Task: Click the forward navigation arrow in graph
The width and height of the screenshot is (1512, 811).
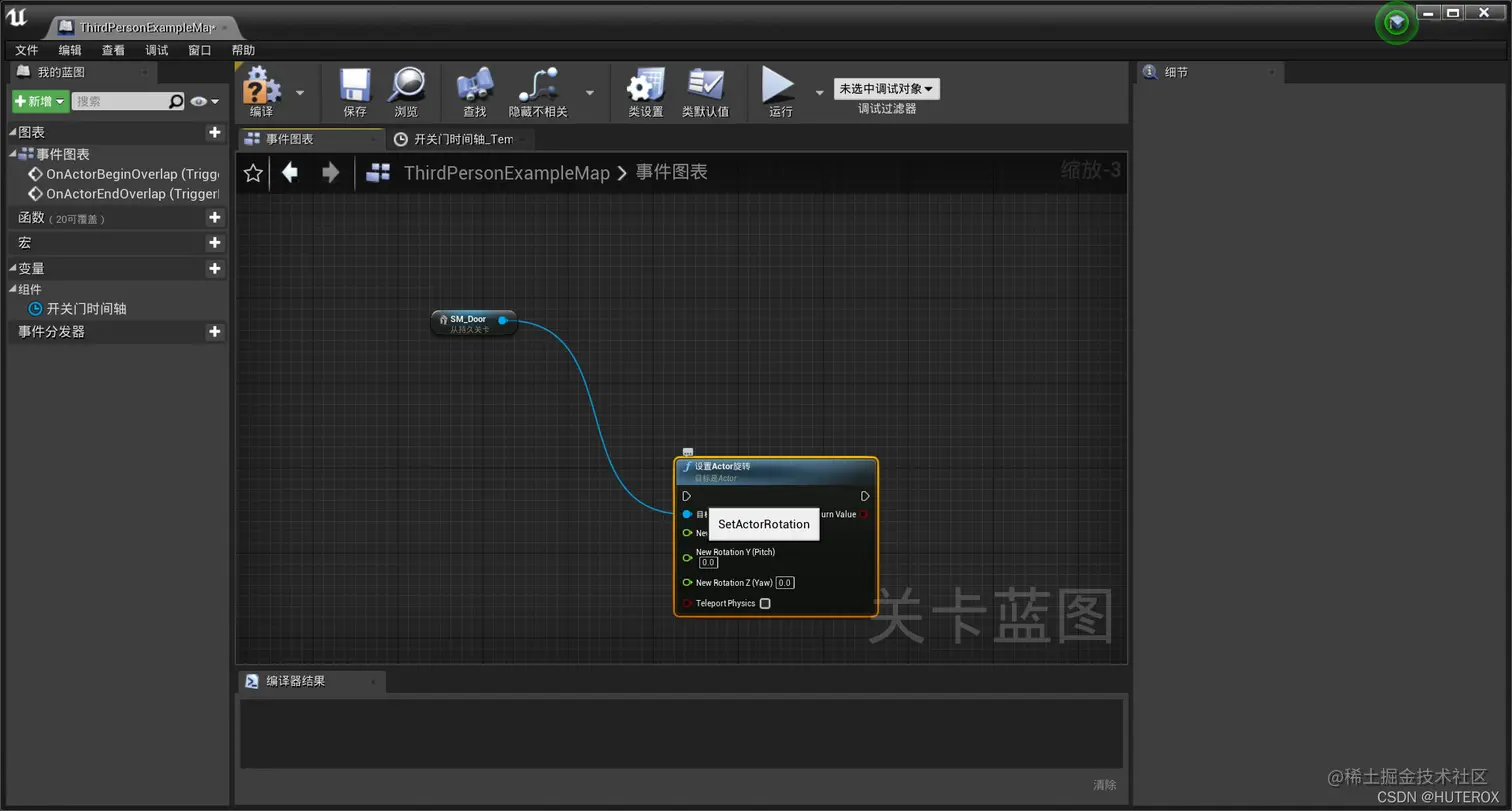Action: pos(330,173)
